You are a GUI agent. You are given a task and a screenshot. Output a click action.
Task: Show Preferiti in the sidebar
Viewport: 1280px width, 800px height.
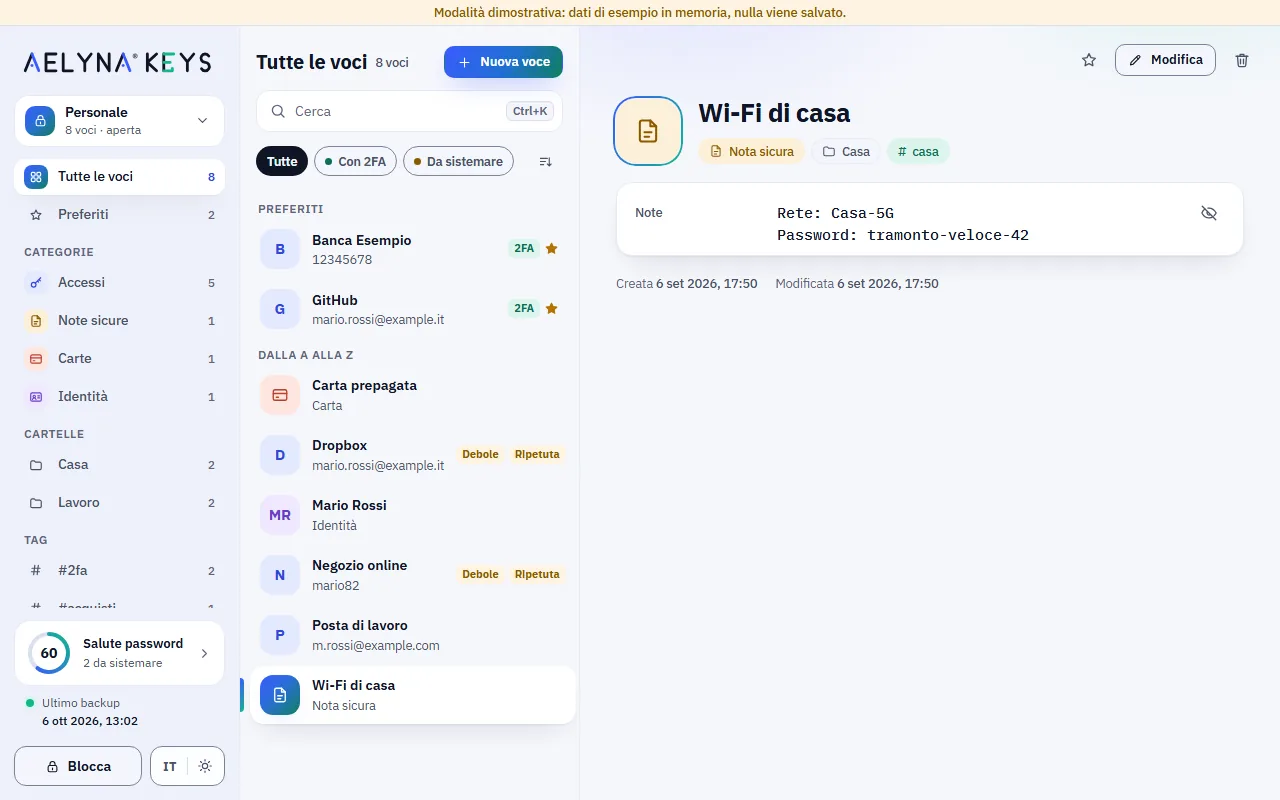pos(120,215)
